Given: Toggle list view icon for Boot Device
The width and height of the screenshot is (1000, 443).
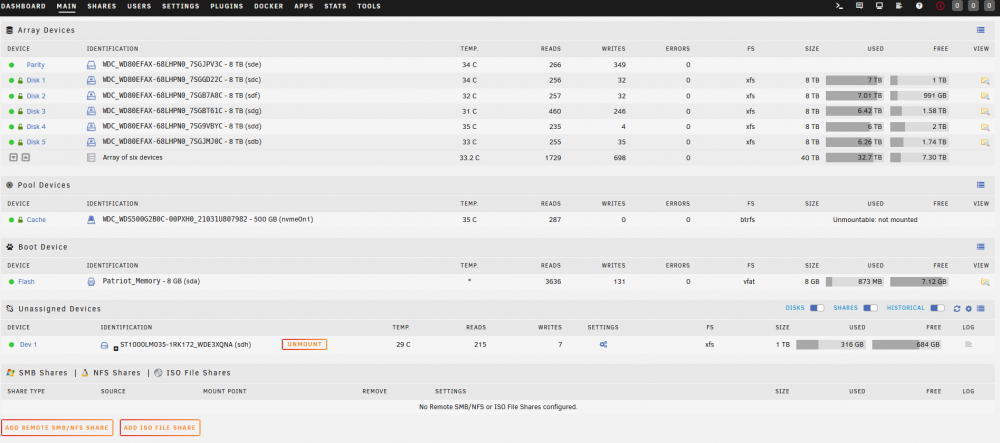Looking at the screenshot, I should point(980,247).
